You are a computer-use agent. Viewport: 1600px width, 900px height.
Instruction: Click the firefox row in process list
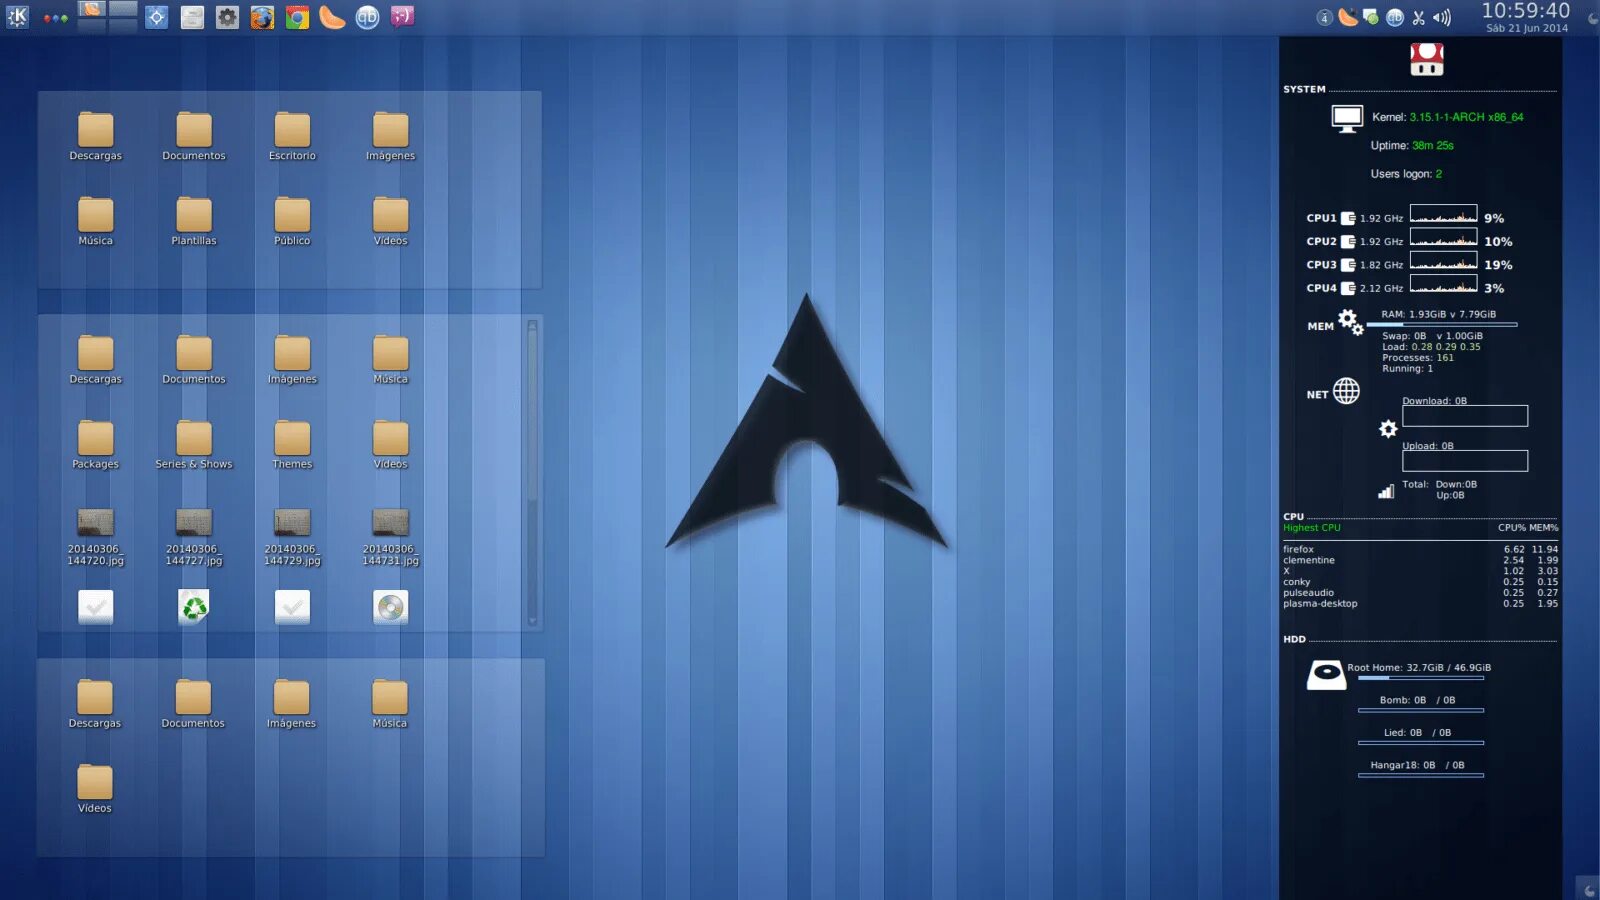(x=1420, y=549)
